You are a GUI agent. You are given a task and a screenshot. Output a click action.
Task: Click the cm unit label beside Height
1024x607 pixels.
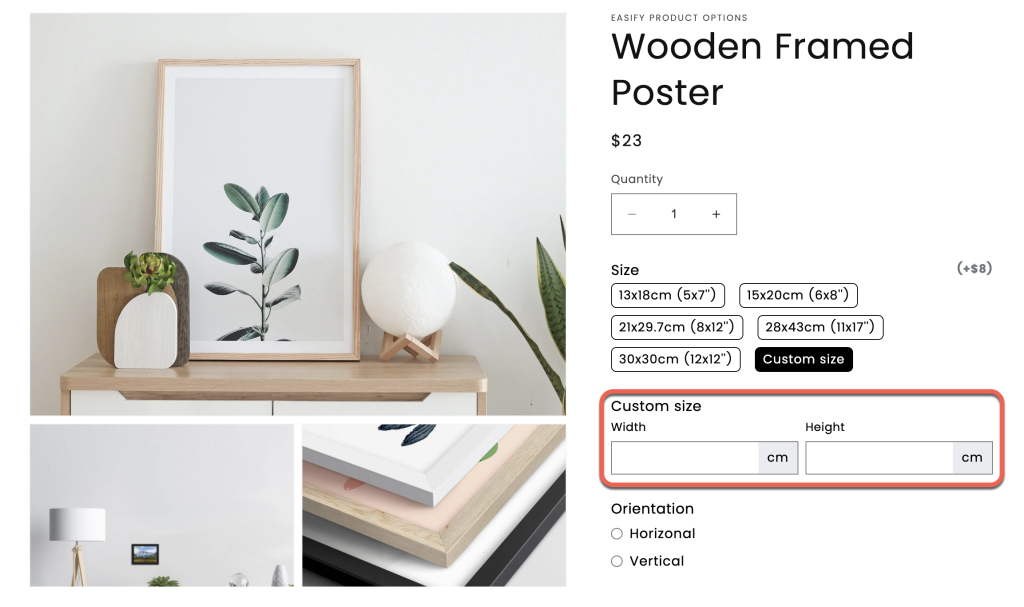tap(972, 458)
